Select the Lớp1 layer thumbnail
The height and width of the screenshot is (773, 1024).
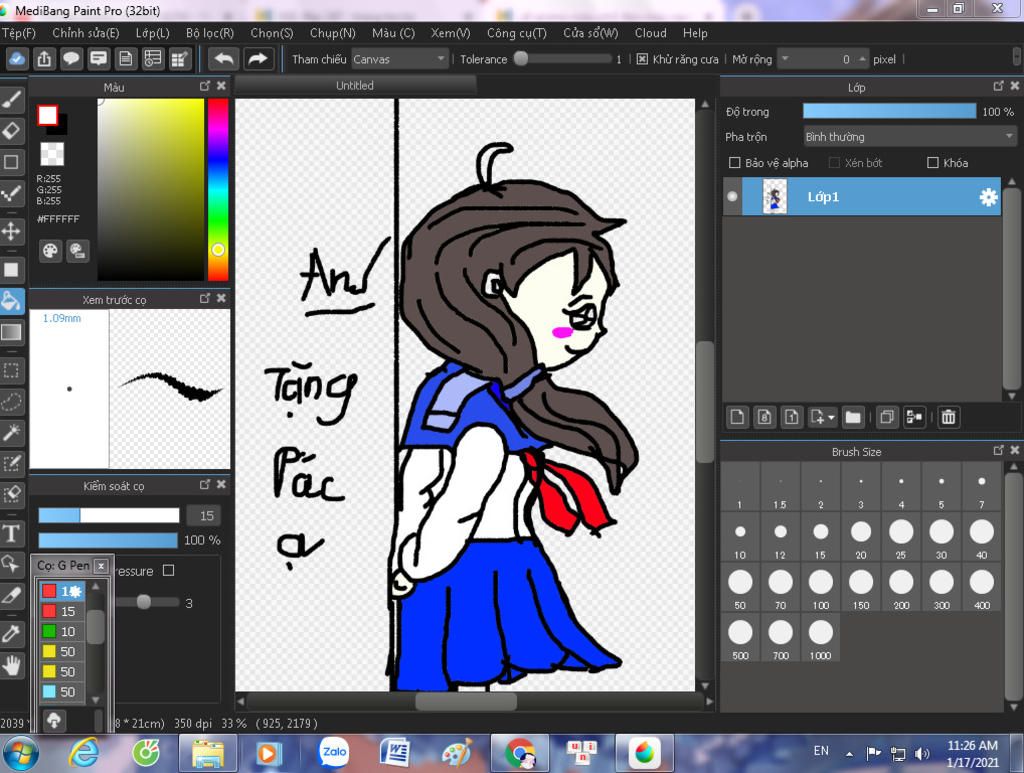pyautogui.click(x=775, y=197)
